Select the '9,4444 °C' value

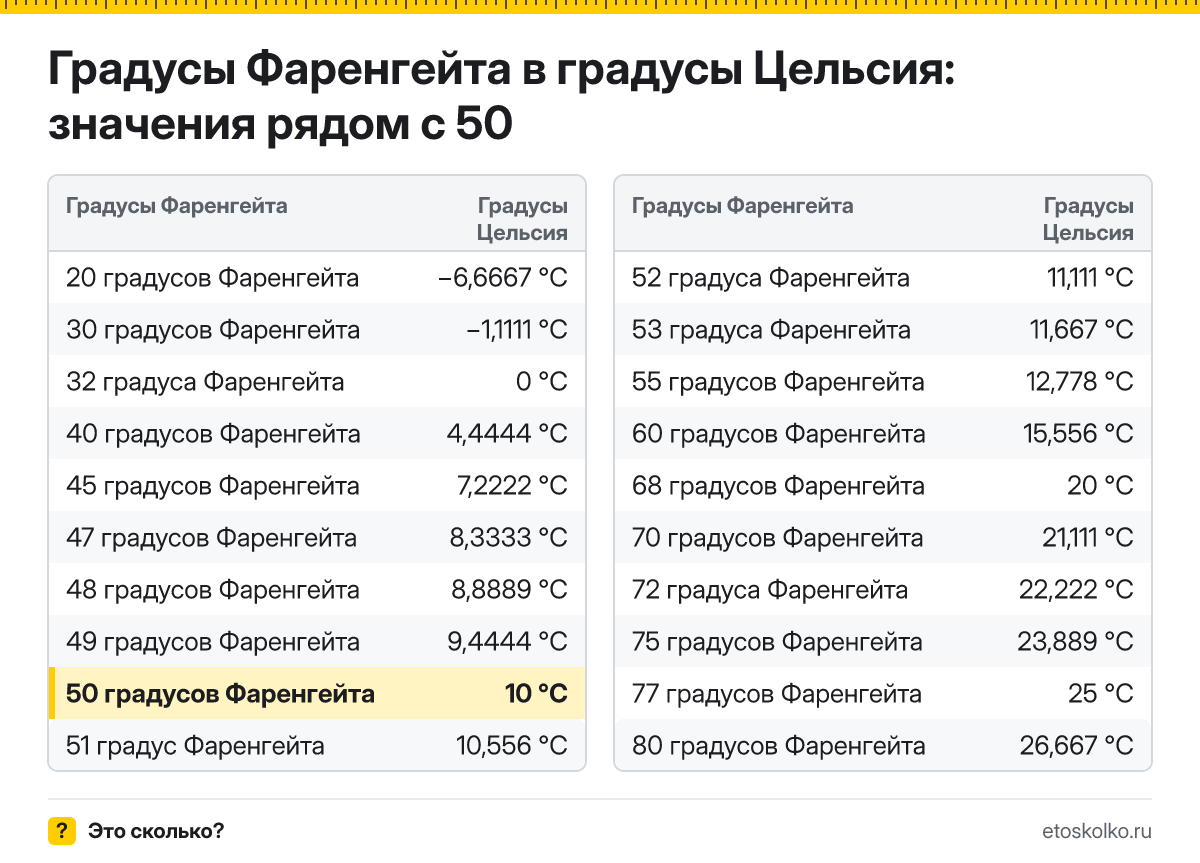508,642
